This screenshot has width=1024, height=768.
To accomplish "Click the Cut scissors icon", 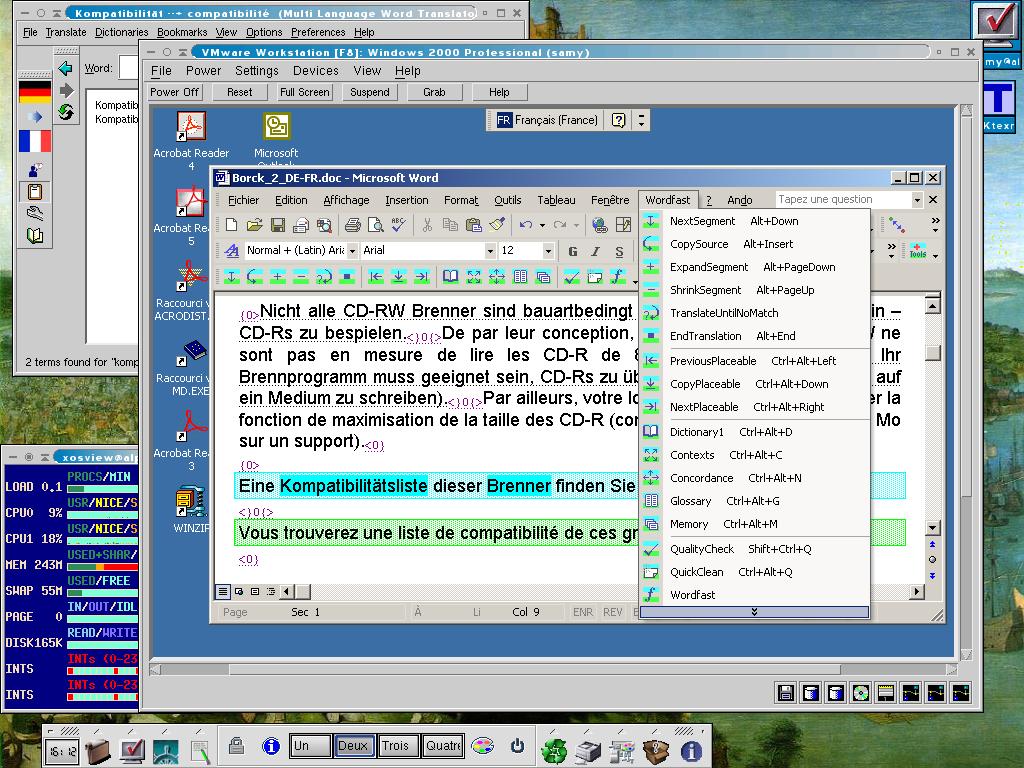I will (x=427, y=225).
